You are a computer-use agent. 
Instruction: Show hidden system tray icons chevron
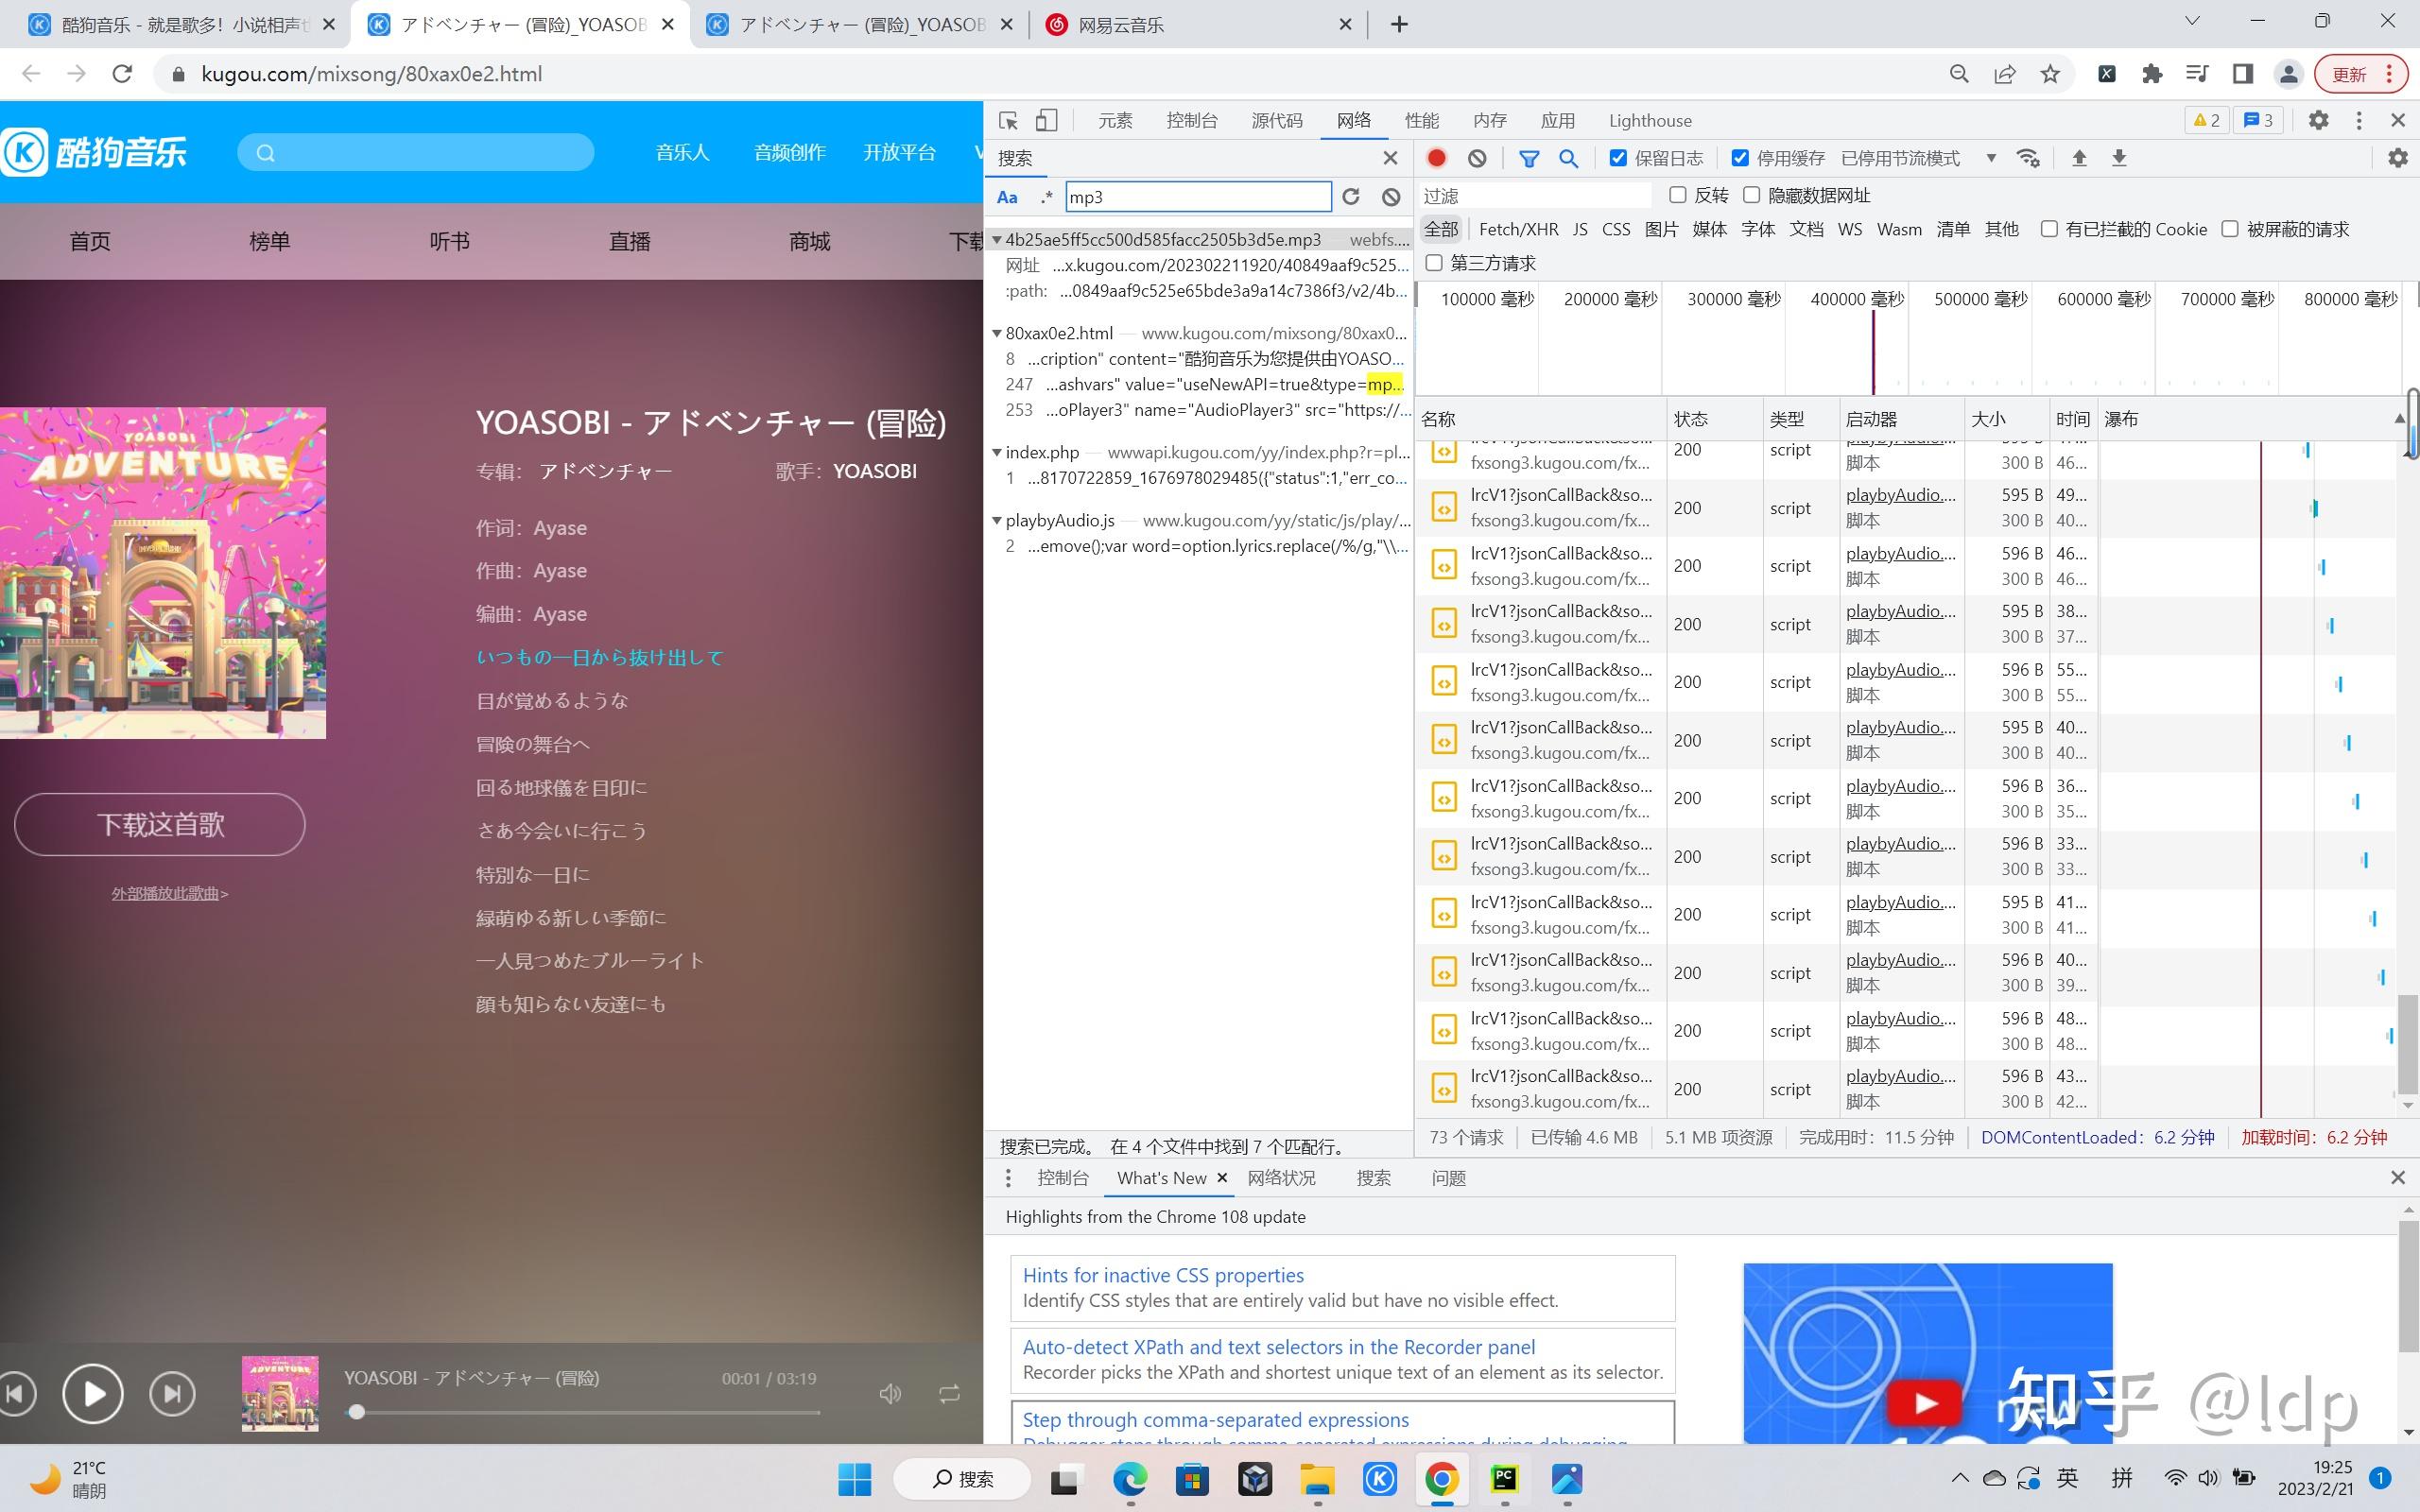click(1960, 1478)
